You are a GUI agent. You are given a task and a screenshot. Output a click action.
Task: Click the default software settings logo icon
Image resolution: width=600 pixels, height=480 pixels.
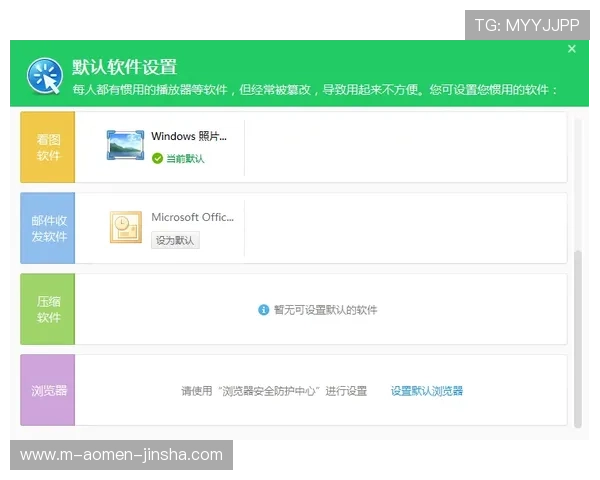click(45, 76)
